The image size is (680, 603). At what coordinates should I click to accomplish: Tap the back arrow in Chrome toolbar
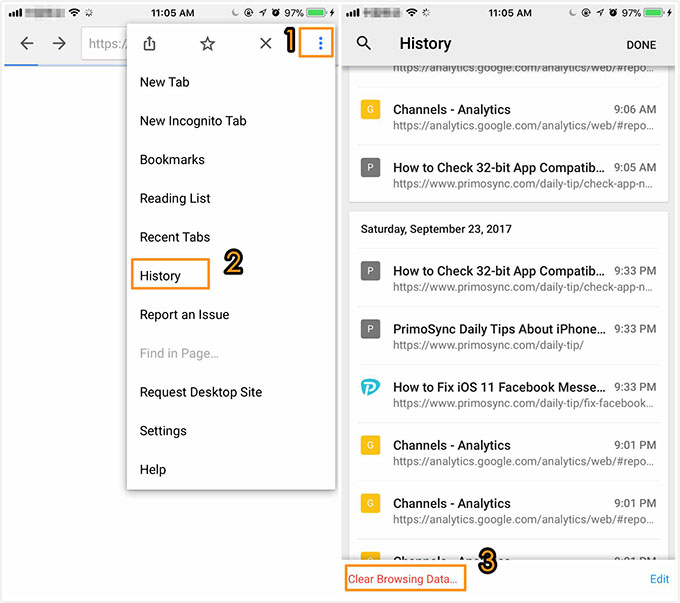tap(27, 43)
